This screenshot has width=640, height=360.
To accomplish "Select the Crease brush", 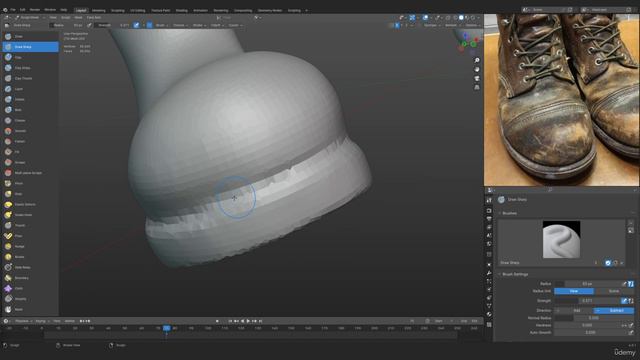I will pos(30,120).
